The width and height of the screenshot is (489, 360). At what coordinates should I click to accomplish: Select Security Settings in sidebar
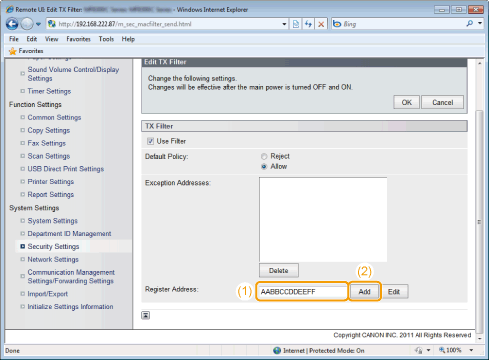point(53,246)
